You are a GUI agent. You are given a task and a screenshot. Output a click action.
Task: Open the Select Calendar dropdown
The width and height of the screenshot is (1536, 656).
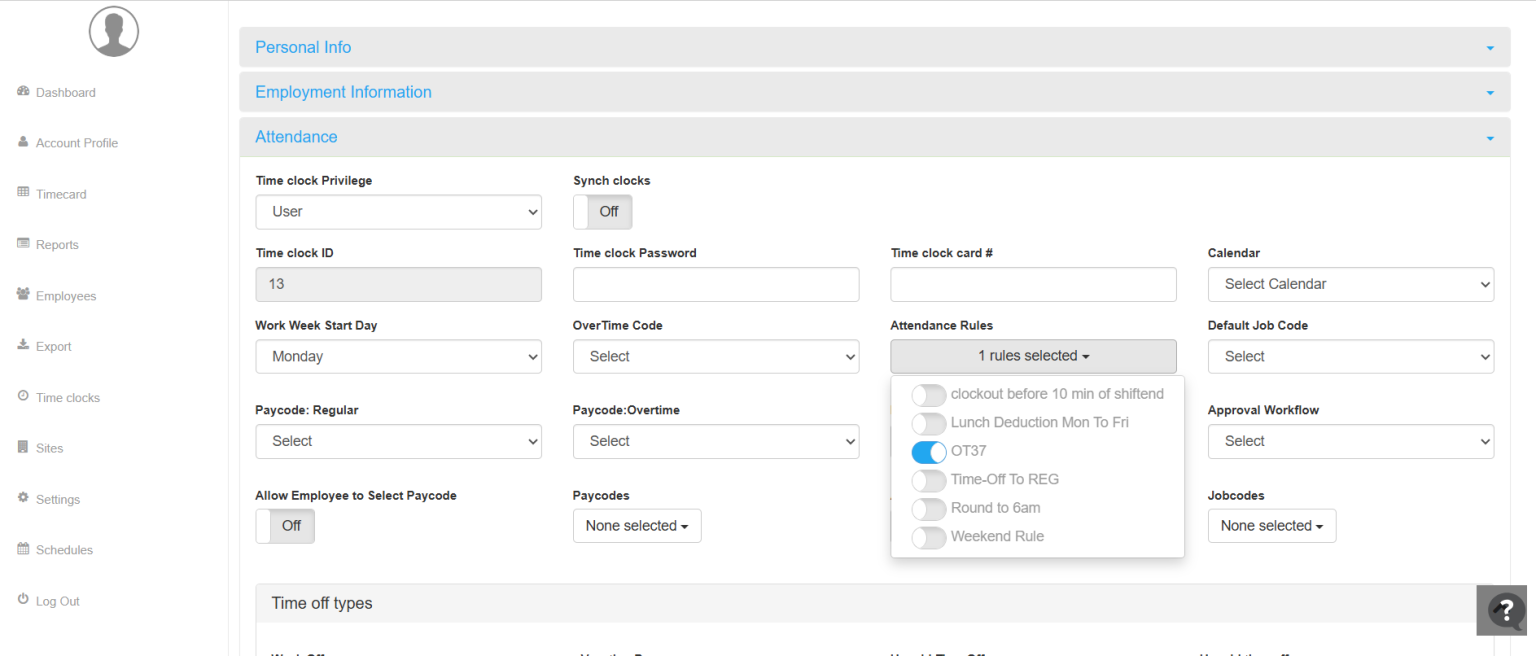point(1350,284)
